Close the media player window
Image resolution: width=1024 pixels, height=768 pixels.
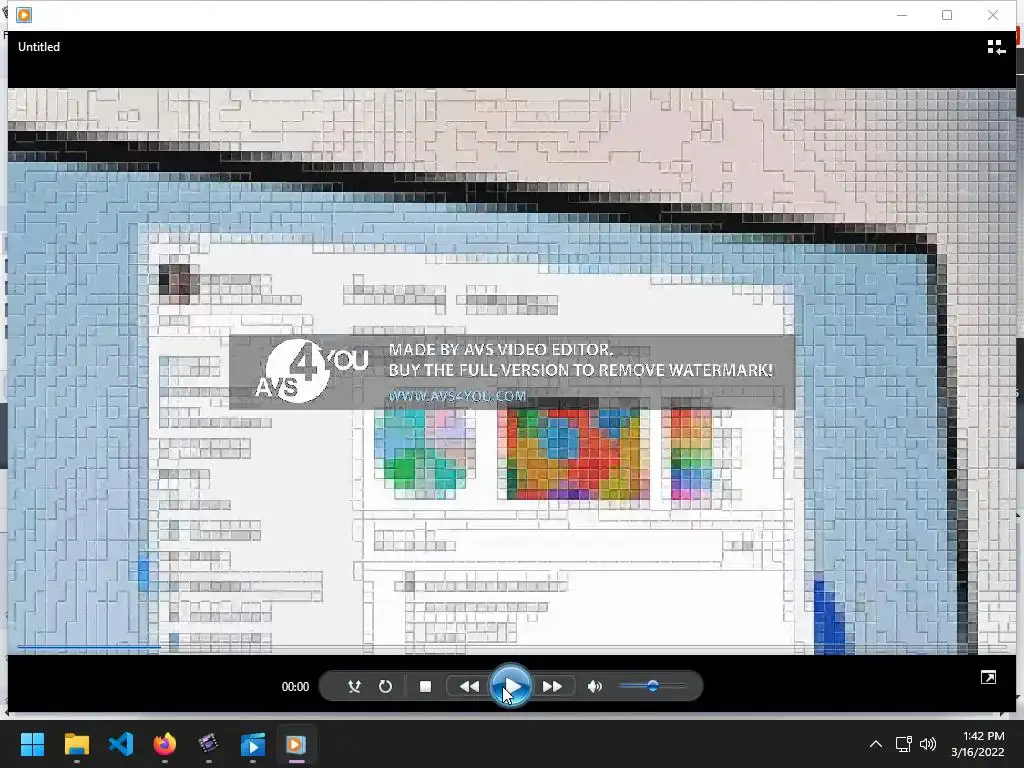(993, 15)
